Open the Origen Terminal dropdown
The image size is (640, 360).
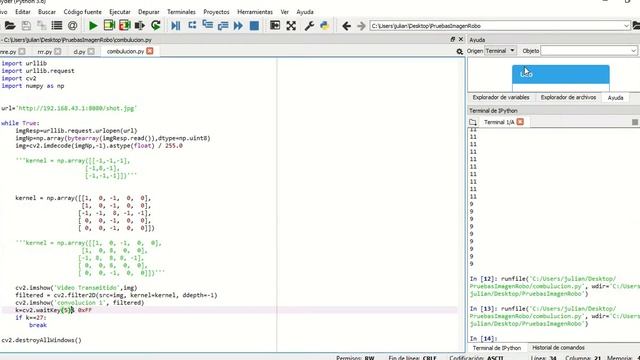tap(500, 51)
